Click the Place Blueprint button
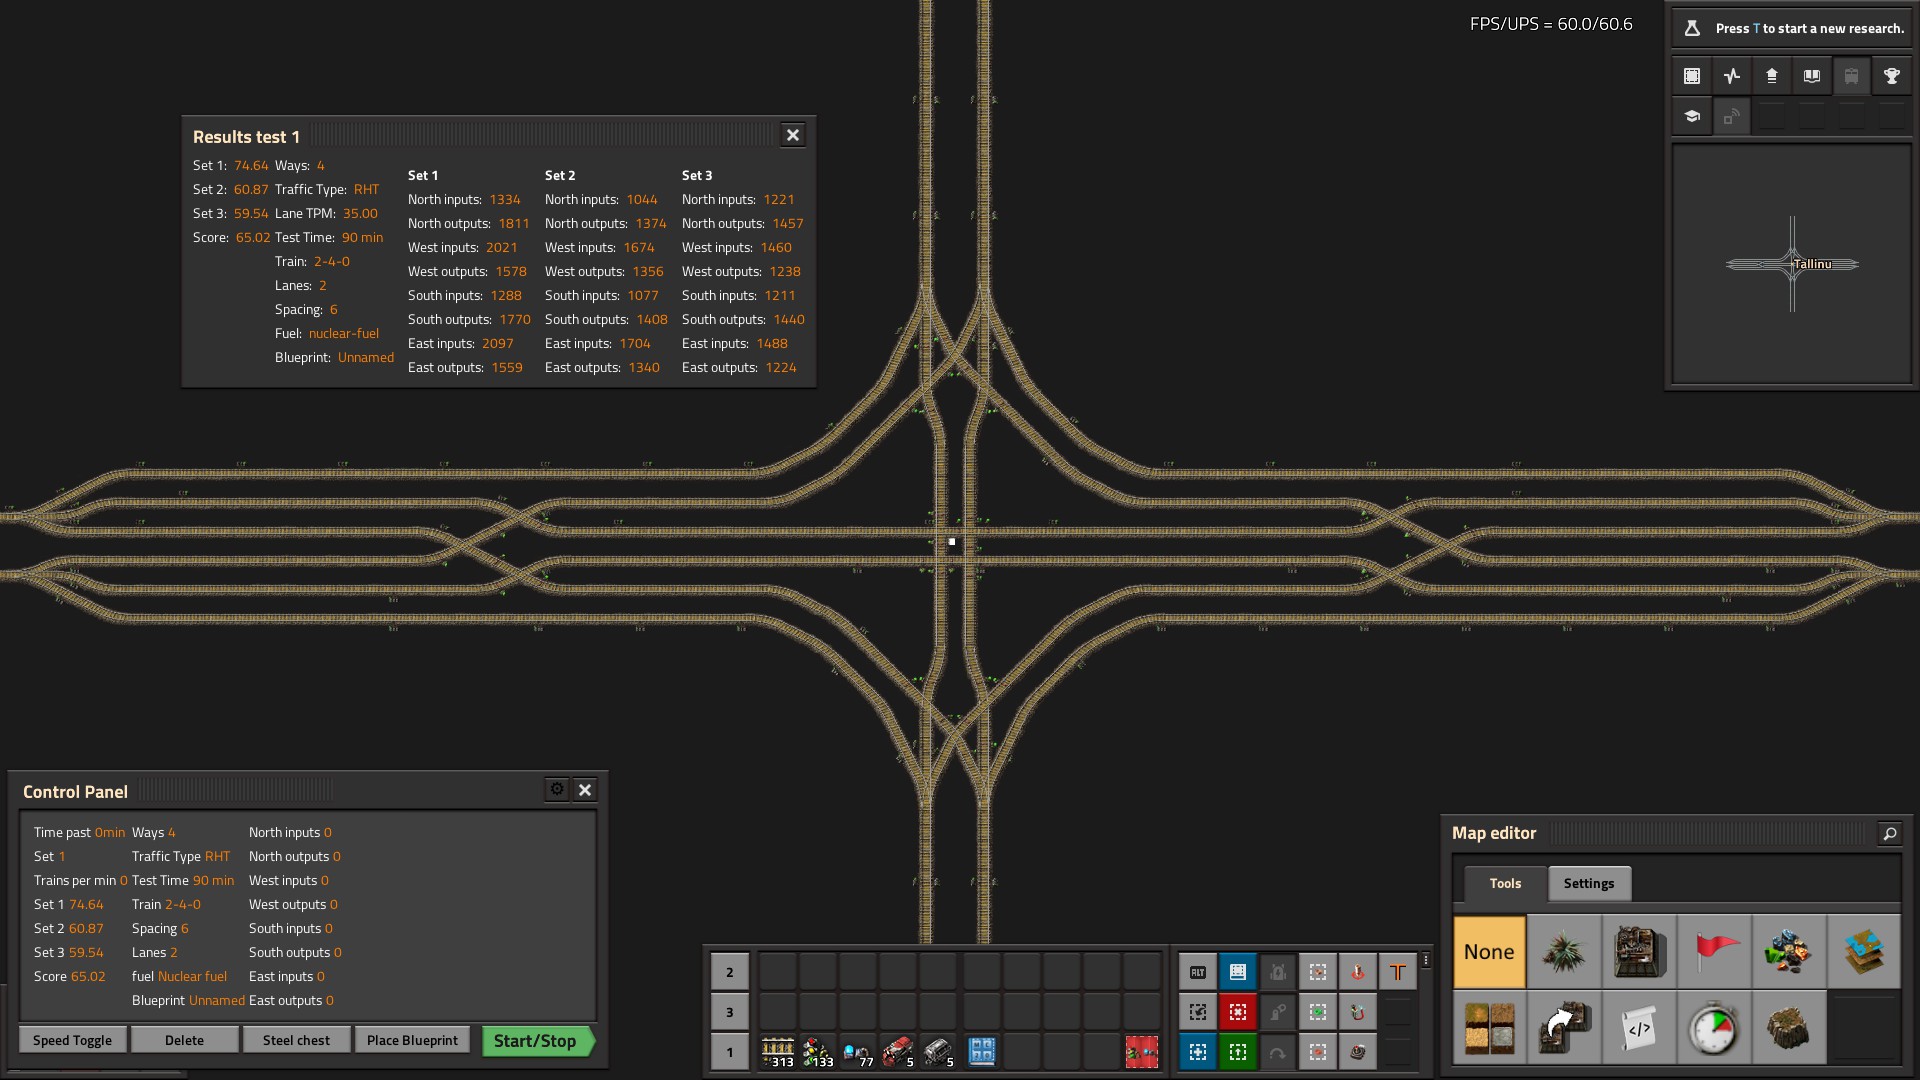 coord(412,1040)
